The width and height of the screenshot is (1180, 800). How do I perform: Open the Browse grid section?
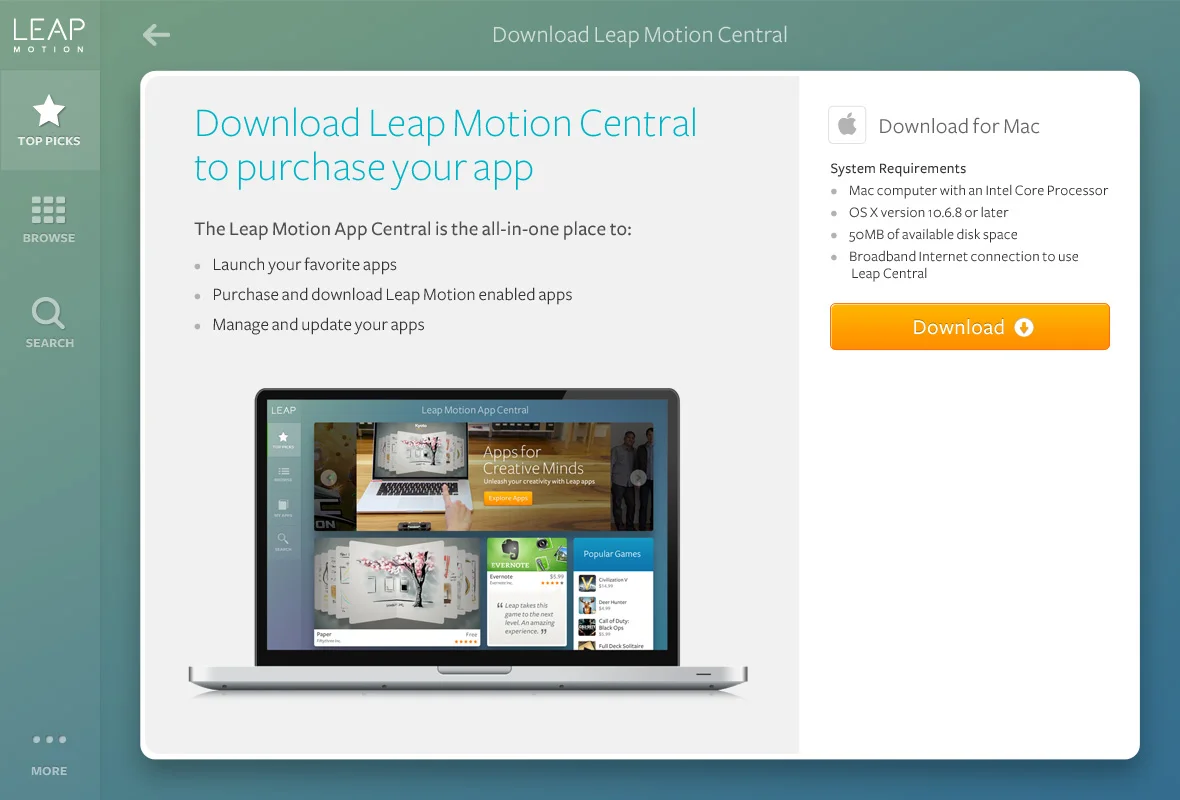coord(49,220)
